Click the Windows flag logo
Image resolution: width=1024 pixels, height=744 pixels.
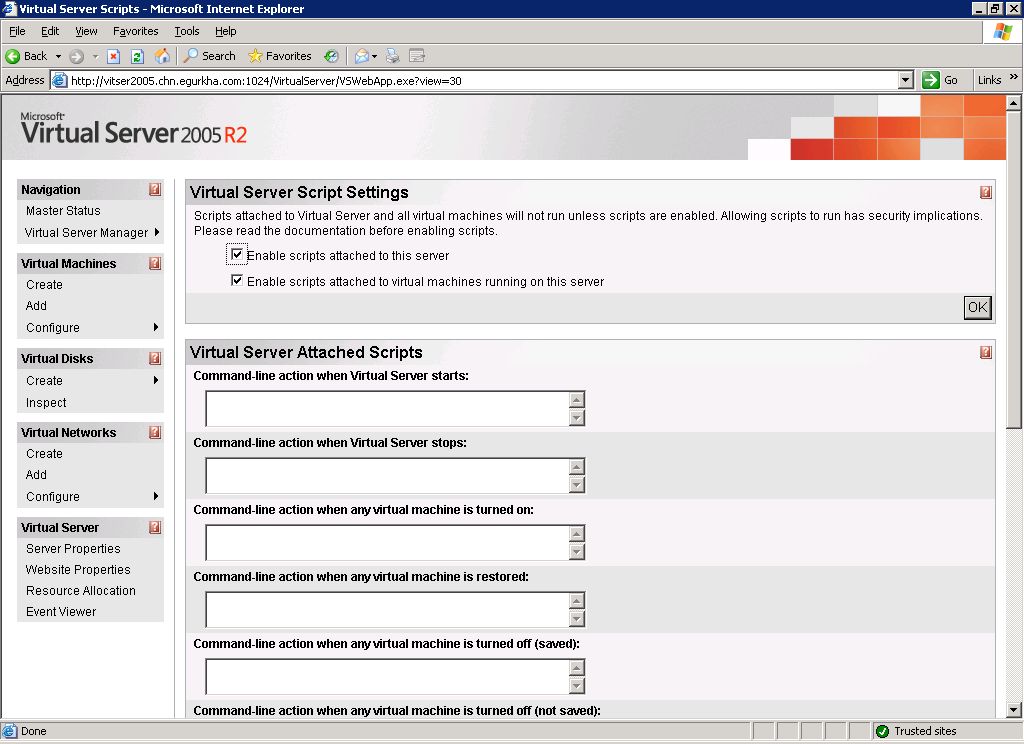pos(1002,31)
